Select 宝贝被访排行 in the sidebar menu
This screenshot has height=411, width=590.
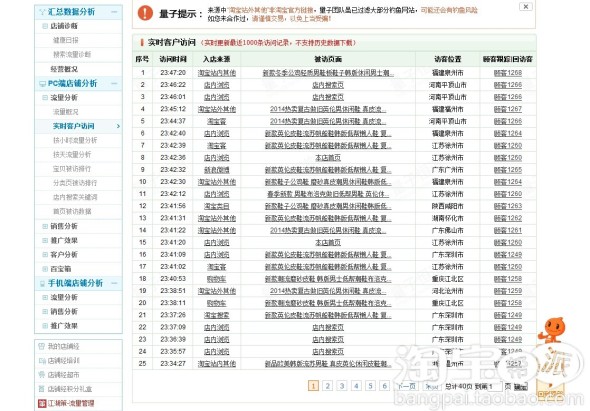72,169
